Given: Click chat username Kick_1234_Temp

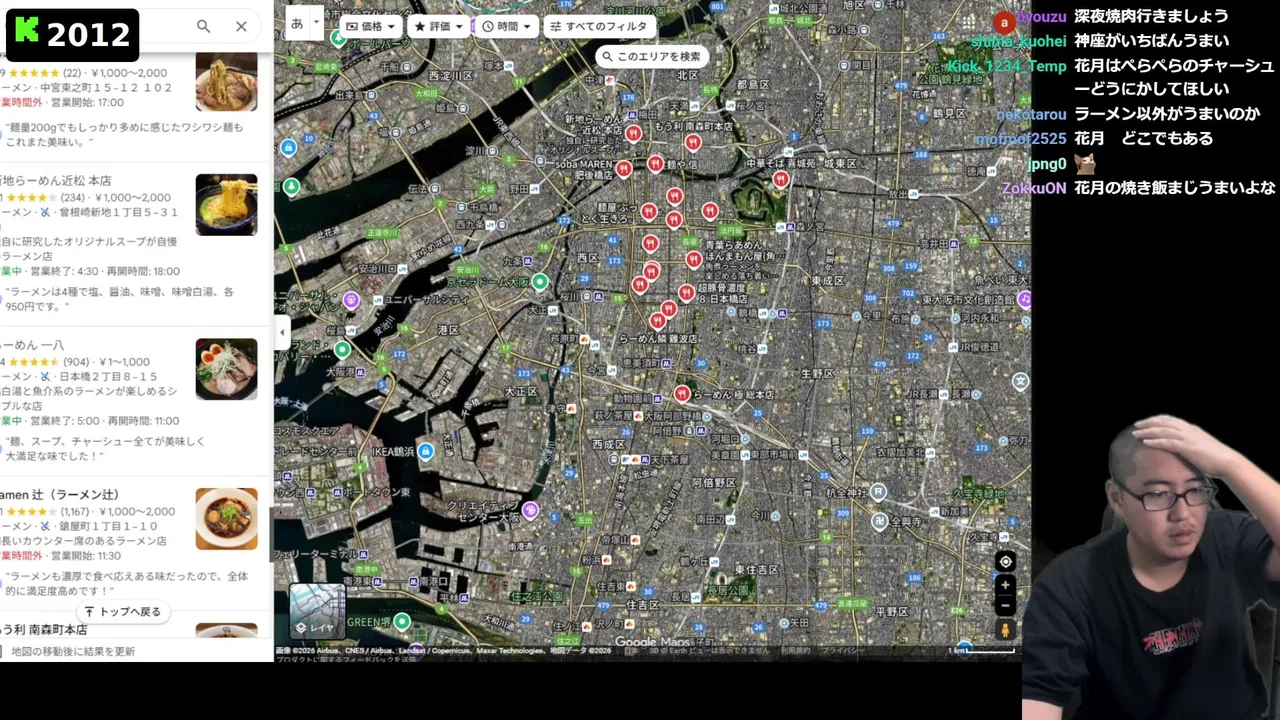Looking at the screenshot, I should click(x=1007, y=66).
